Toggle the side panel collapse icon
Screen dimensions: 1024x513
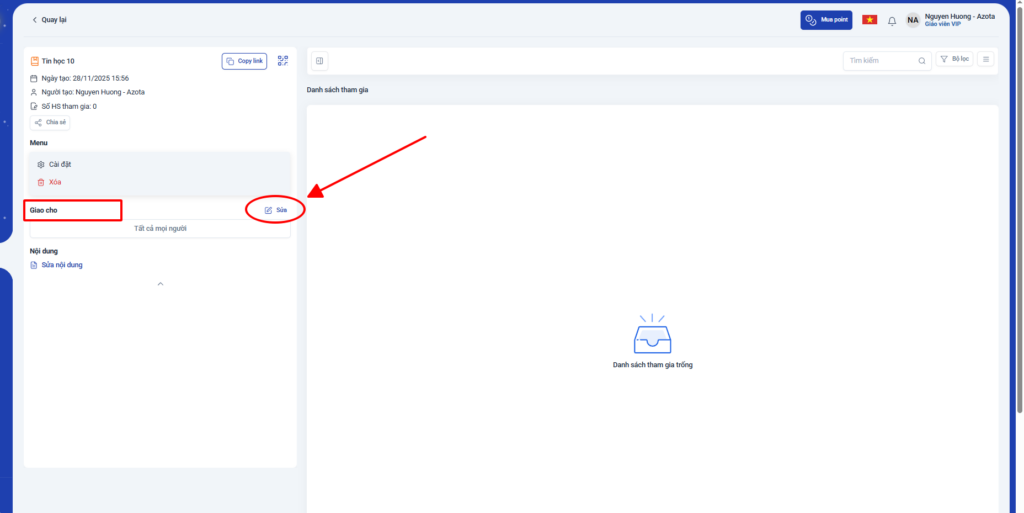[x=319, y=61]
